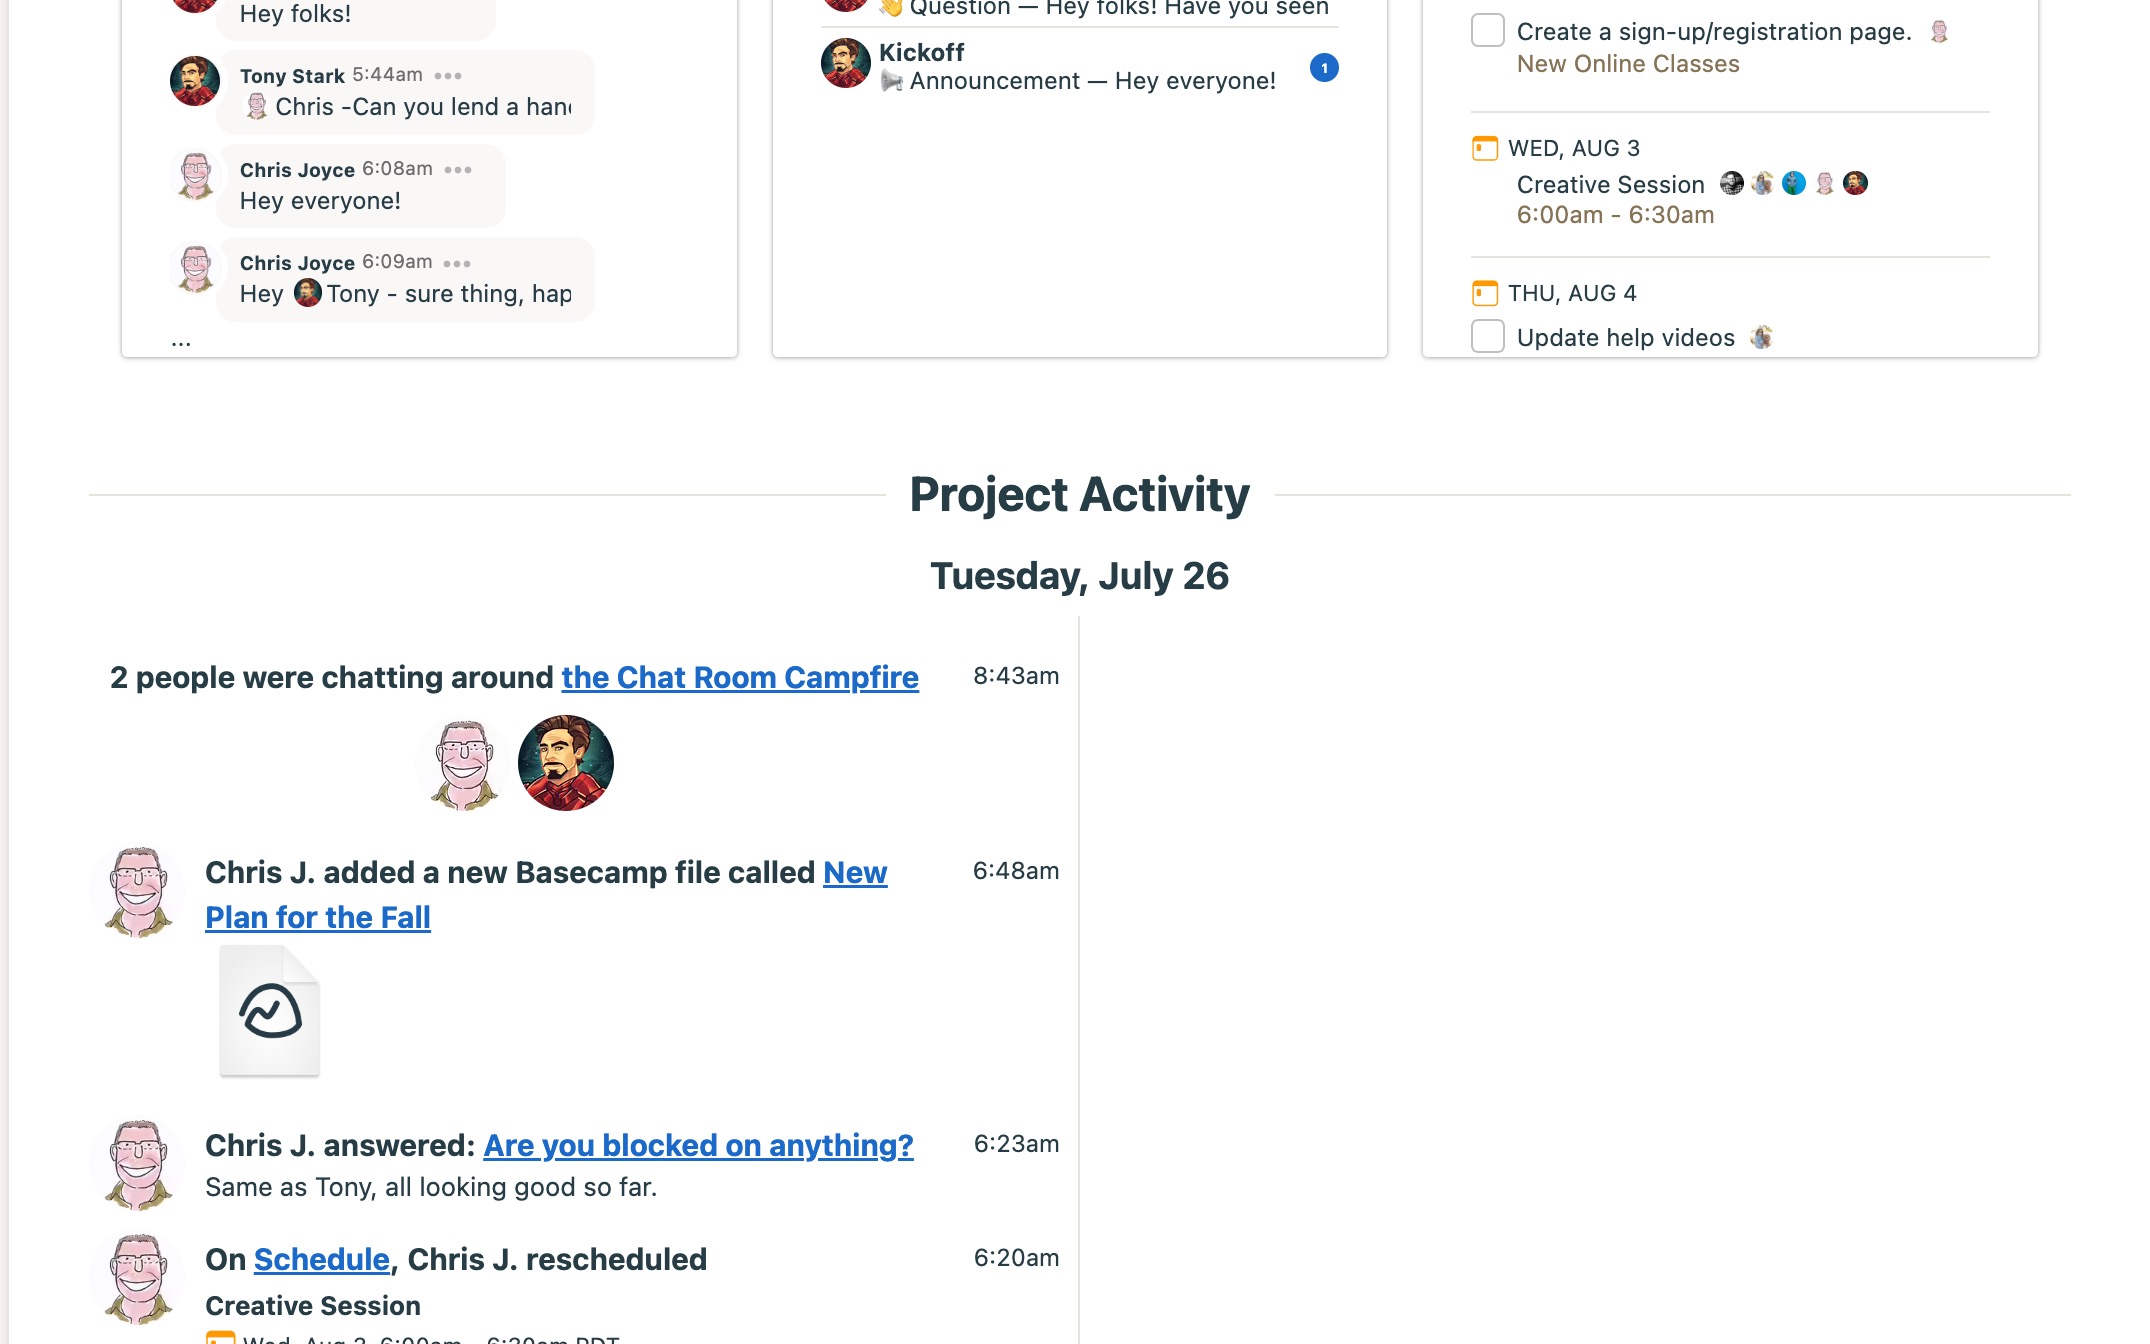
Task: Check off Create a sign-up/registration page
Action: point(1487,30)
